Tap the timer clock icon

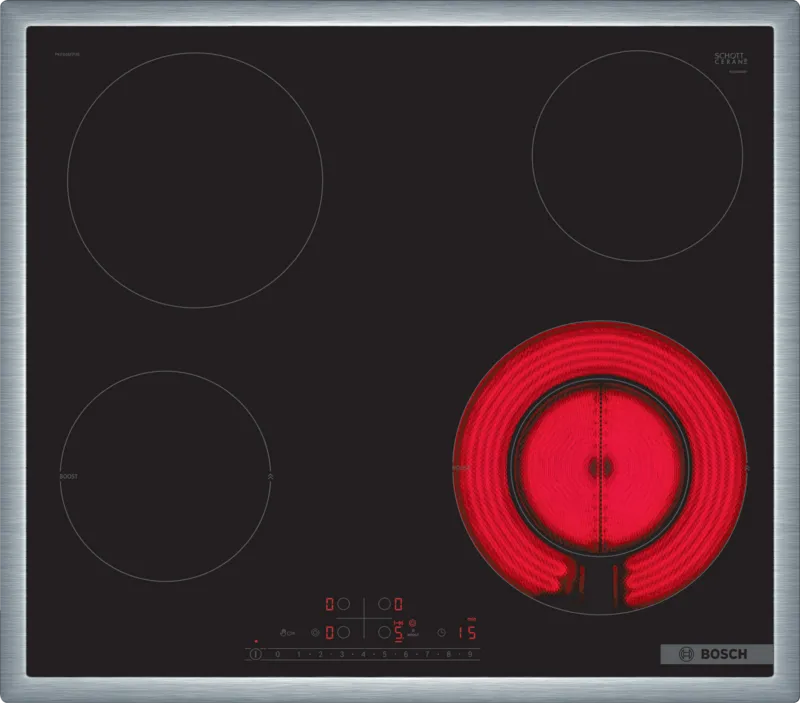(440, 632)
